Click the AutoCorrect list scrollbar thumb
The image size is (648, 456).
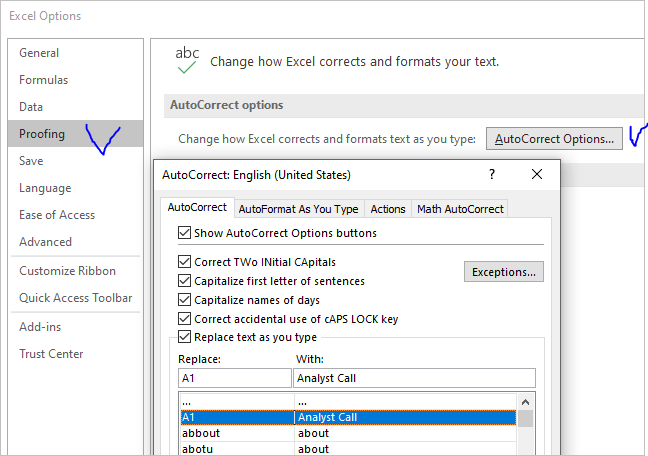(x=525, y=418)
